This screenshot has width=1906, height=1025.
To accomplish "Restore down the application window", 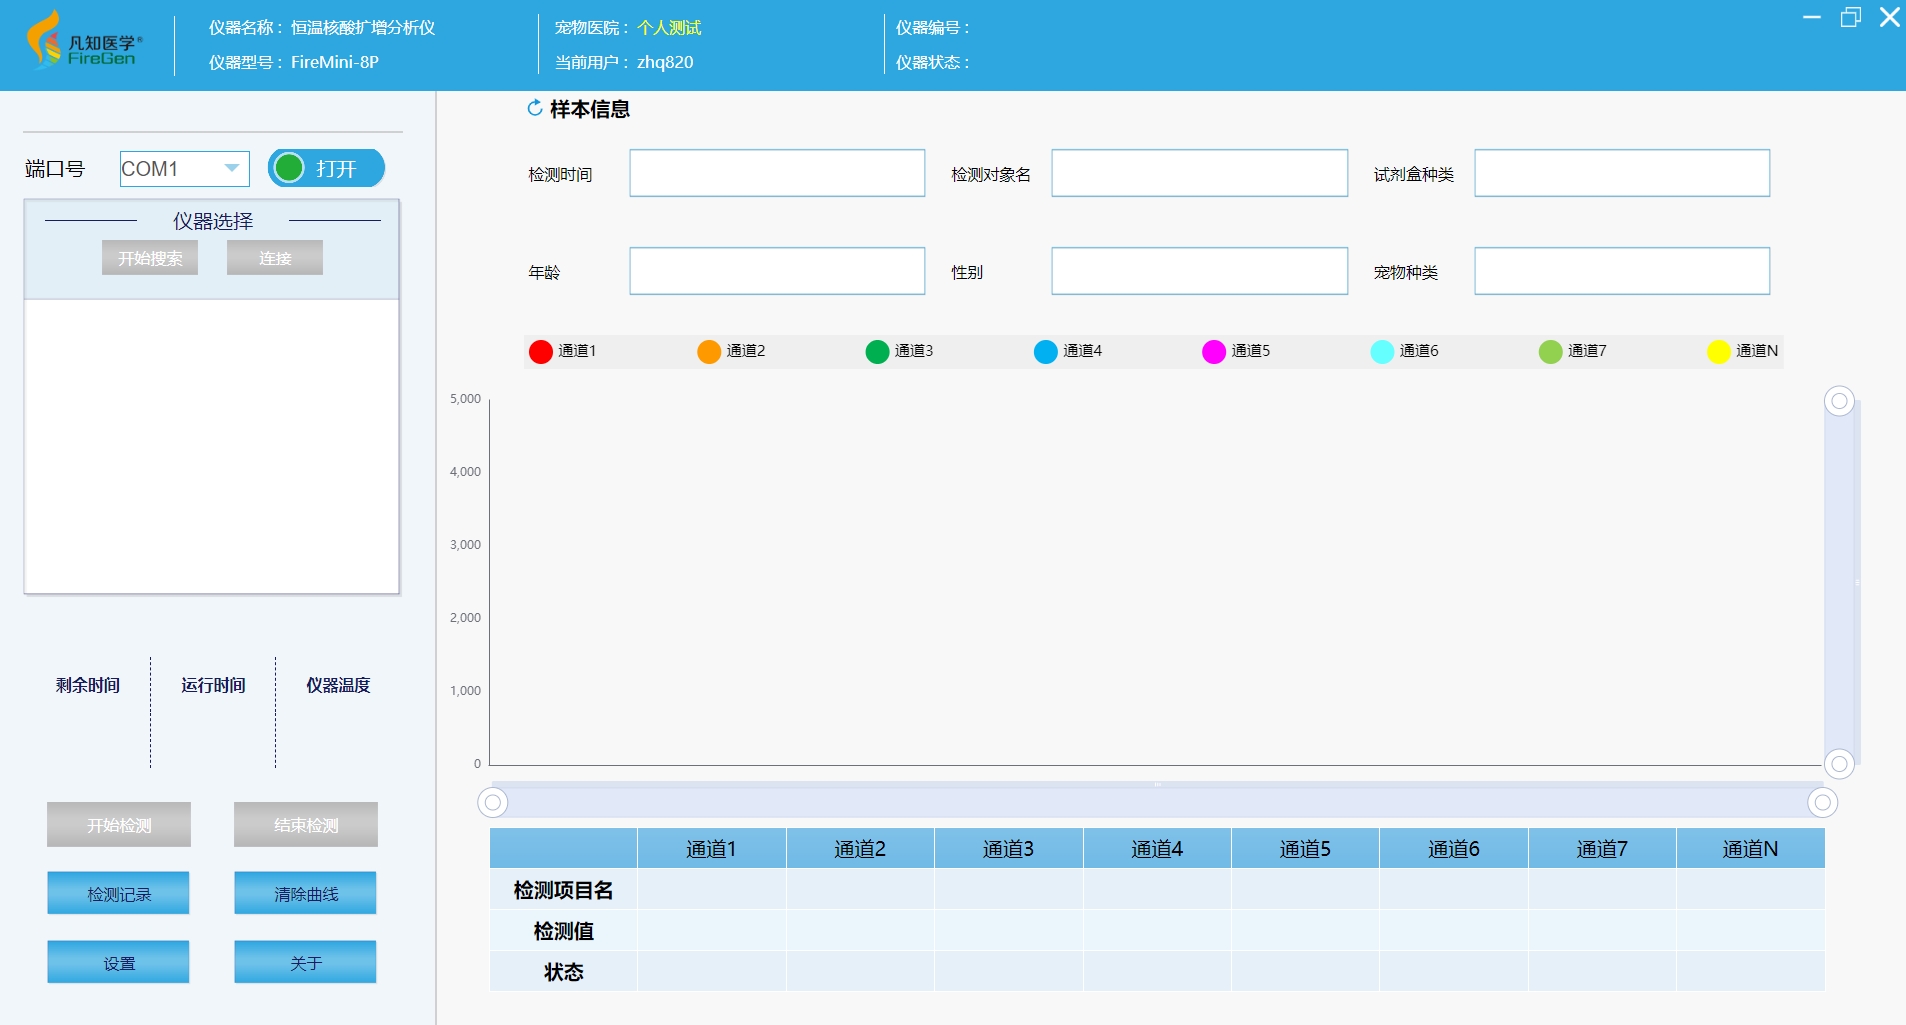I will tap(1851, 17).
